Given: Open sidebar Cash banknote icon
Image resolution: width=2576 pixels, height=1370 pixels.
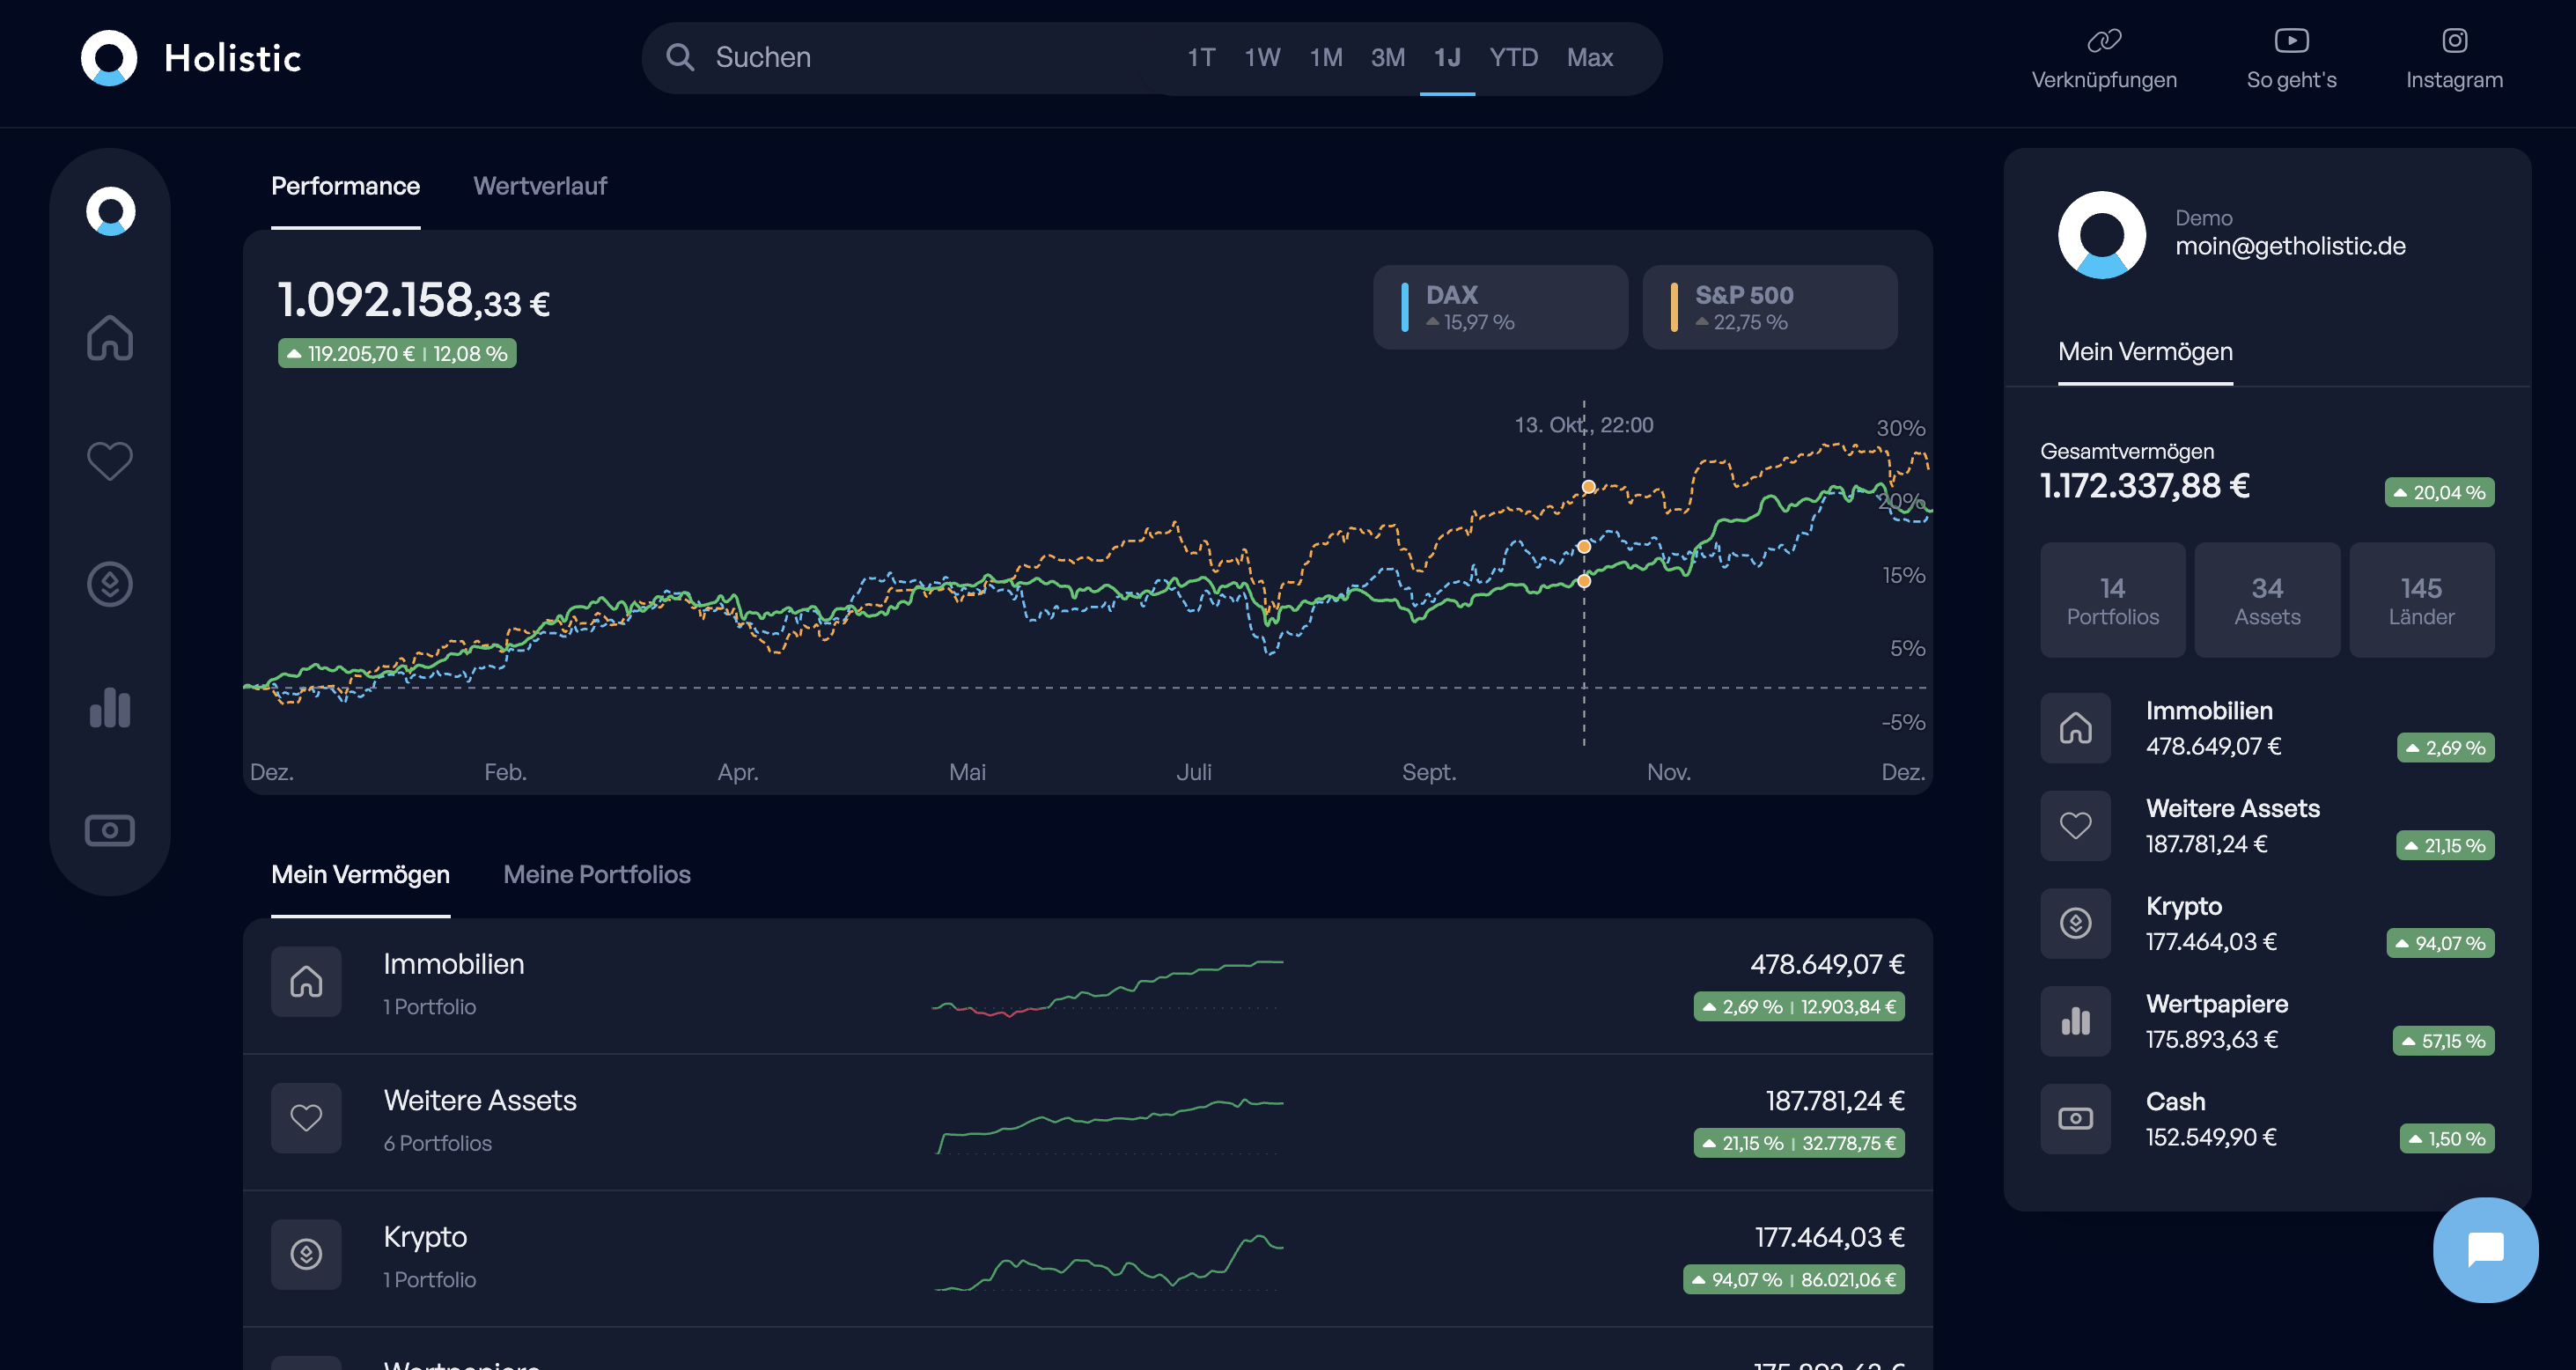Looking at the screenshot, I should pyautogui.click(x=110, y=830).
